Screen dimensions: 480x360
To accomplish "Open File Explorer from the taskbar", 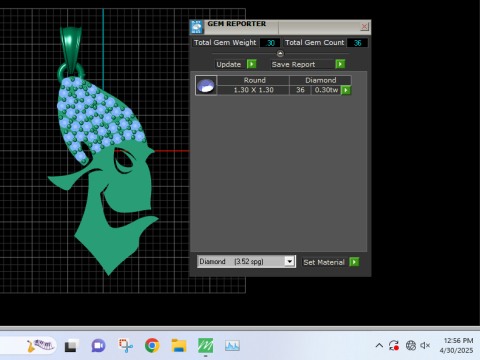I will coord(179,346).
